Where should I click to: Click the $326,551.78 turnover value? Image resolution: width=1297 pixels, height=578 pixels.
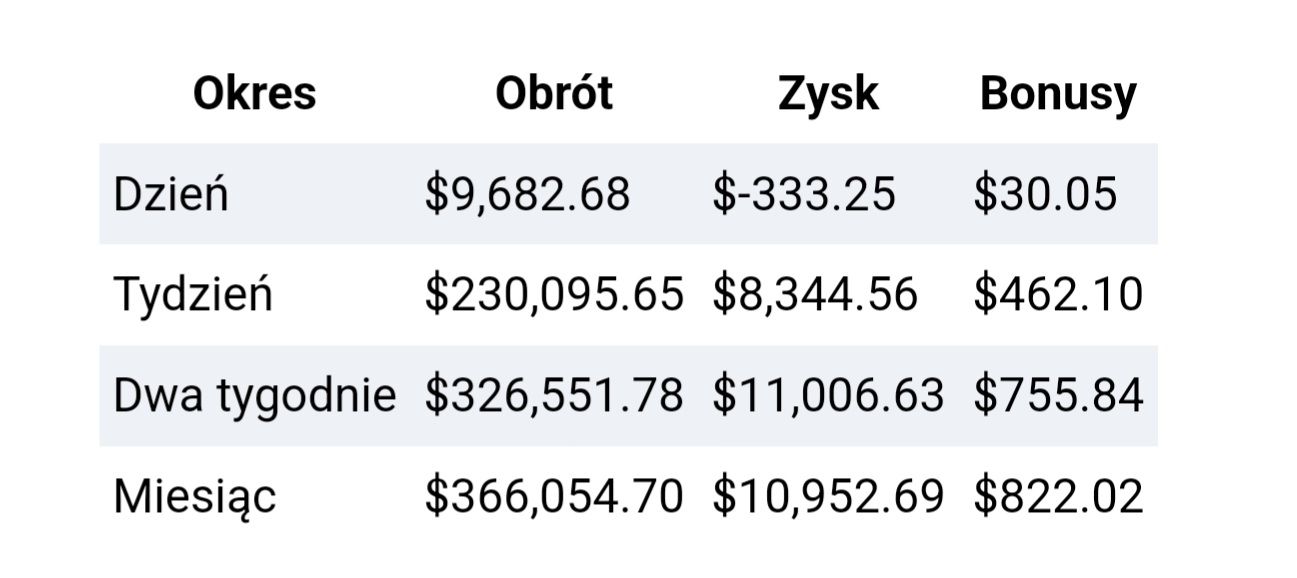(554, 396)
